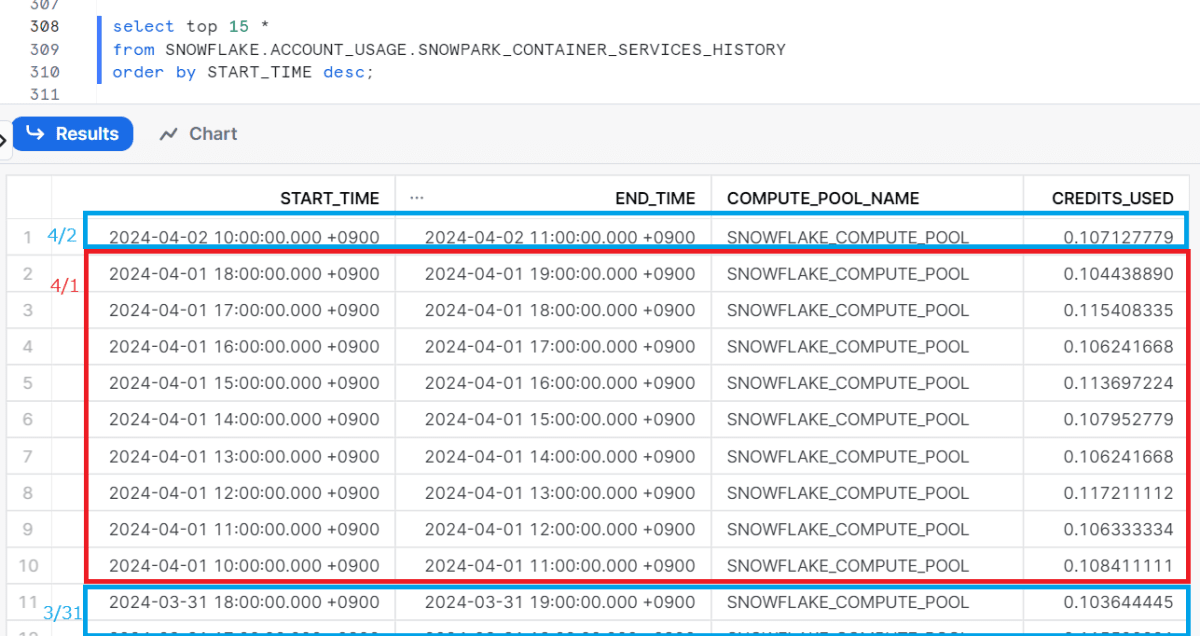
Task: Click the Results arrow icon
Action: tap(35, 133)
